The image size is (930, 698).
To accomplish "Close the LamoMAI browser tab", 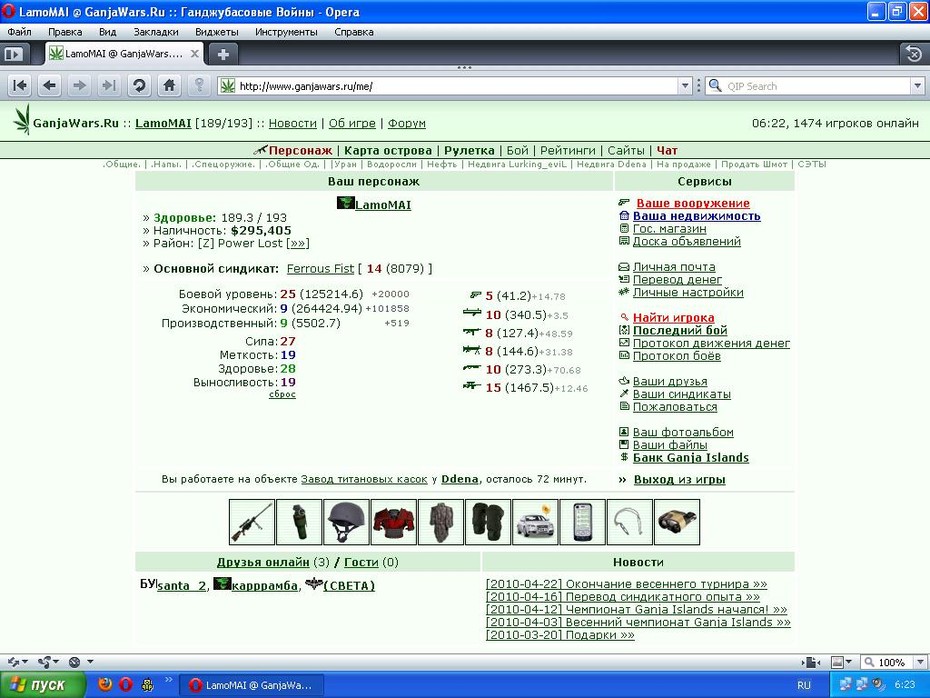I will [194, 53].
